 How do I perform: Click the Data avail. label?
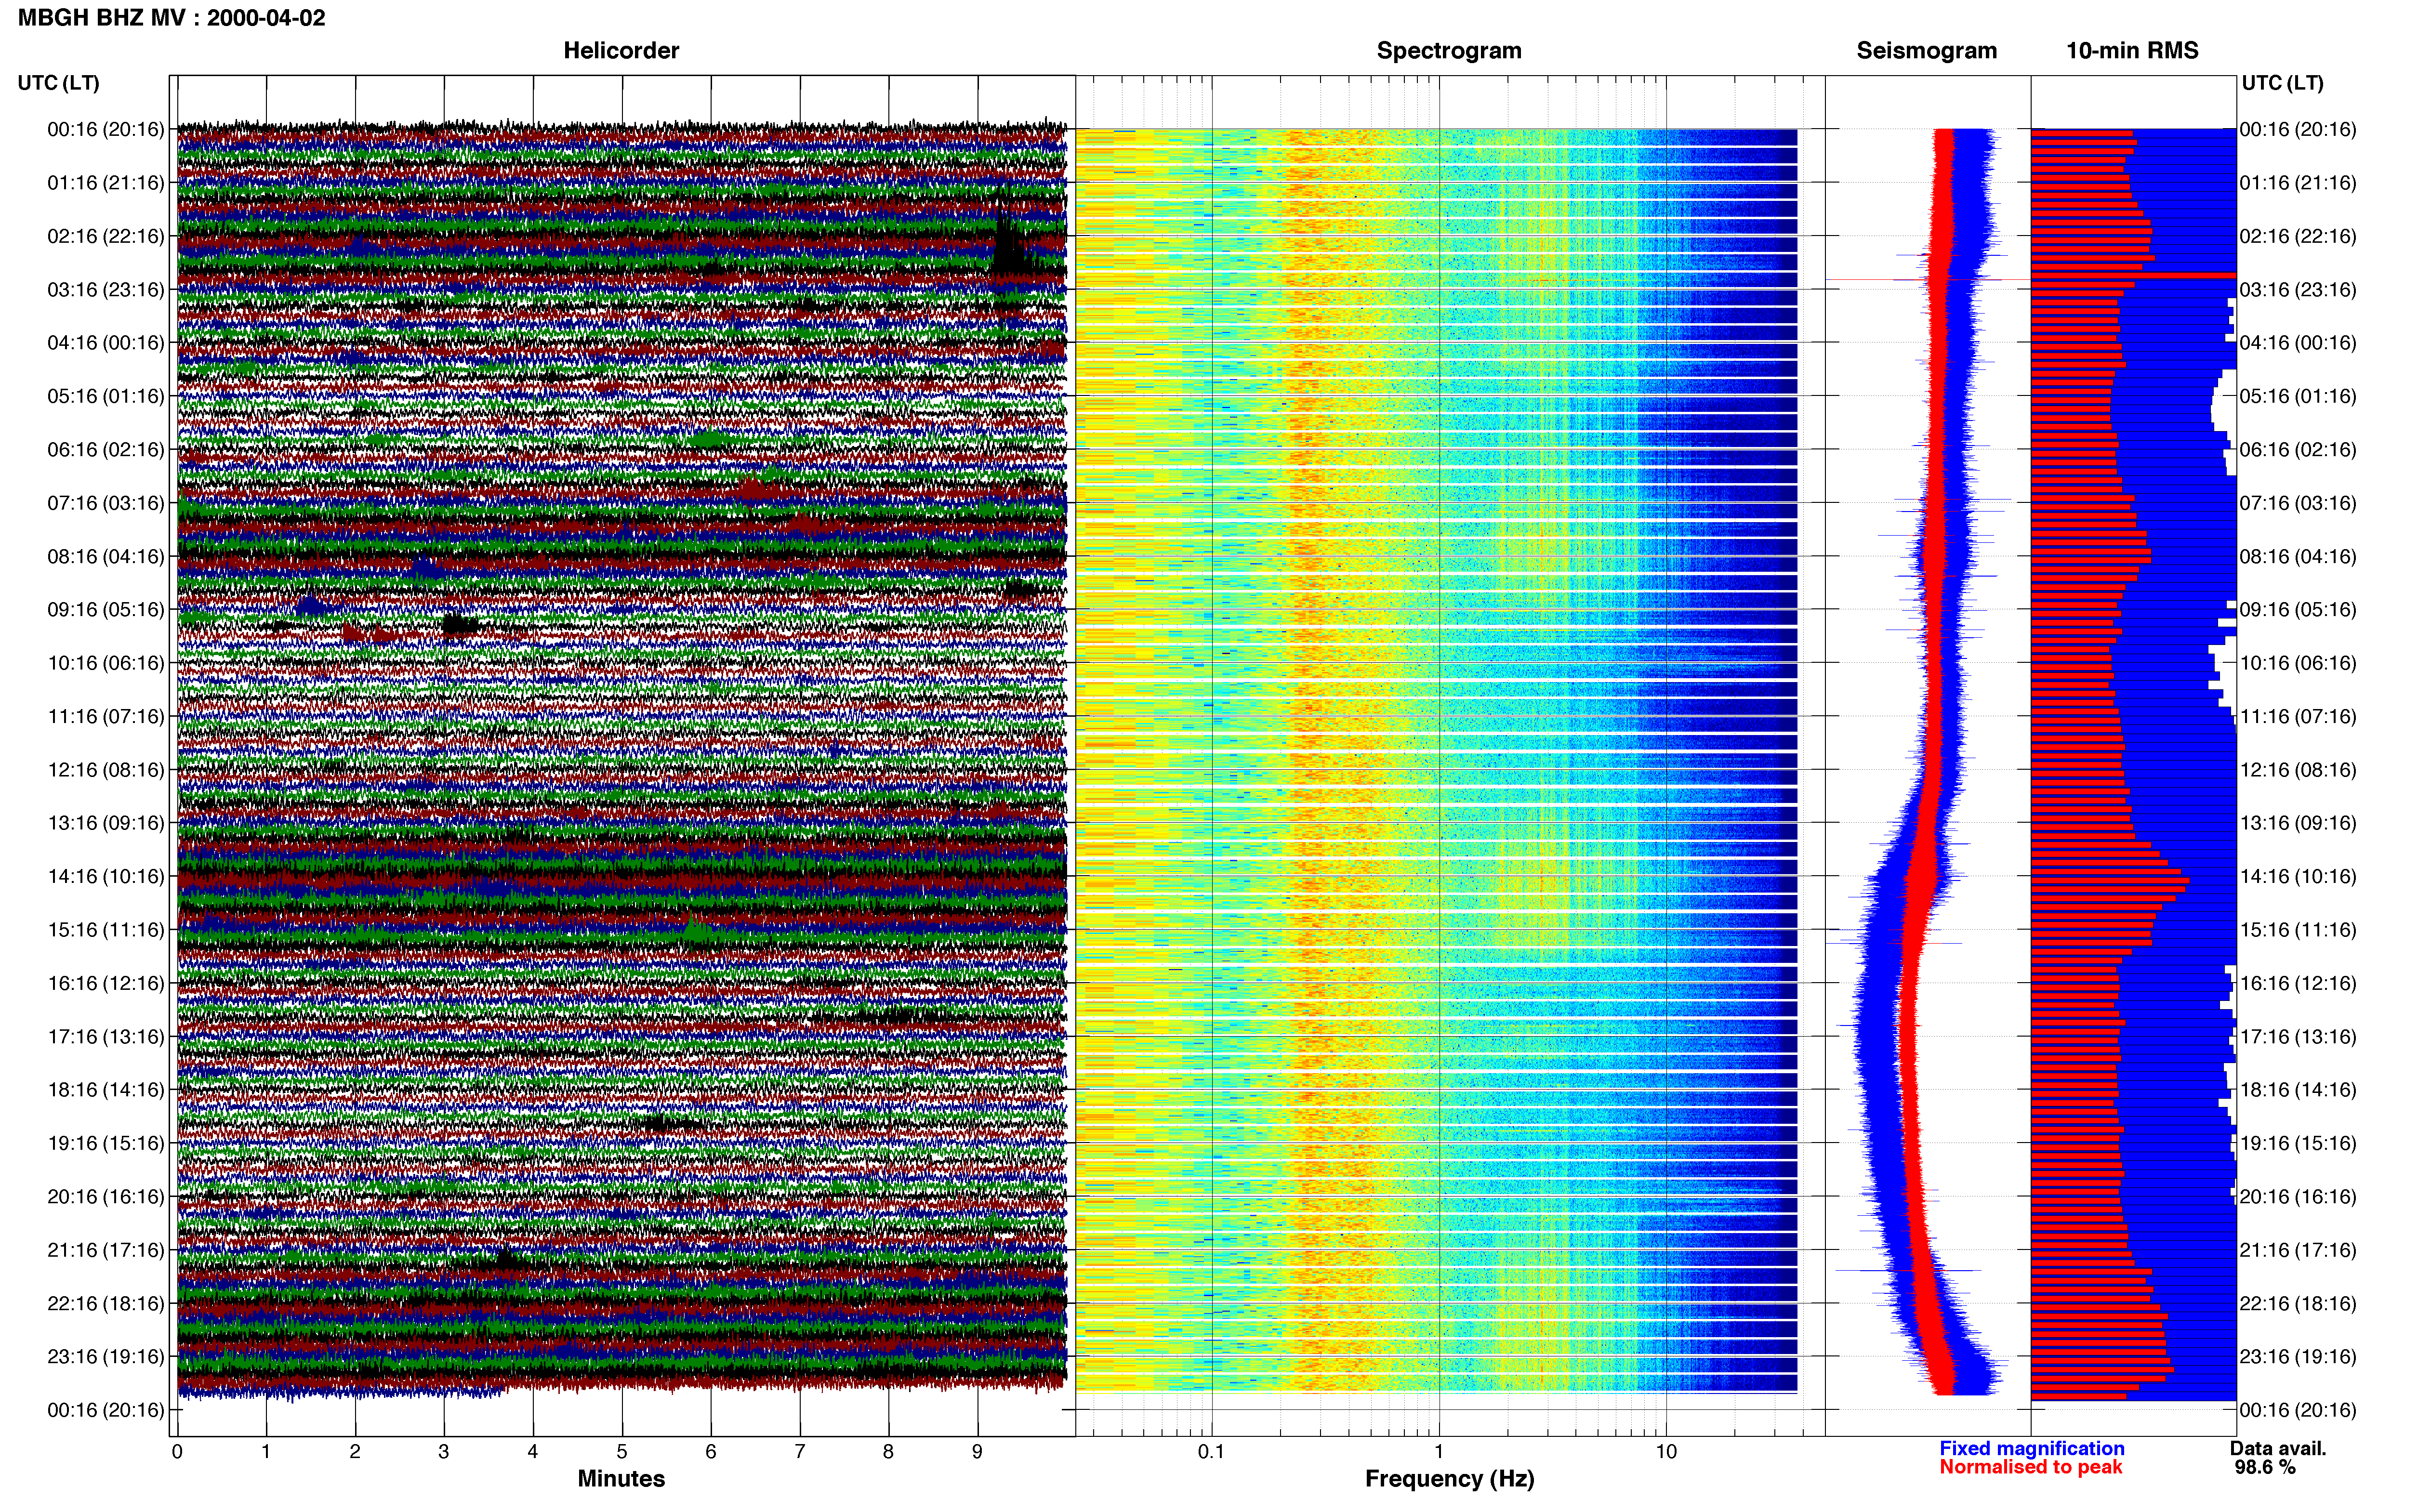click(x=2278, y=1448)
